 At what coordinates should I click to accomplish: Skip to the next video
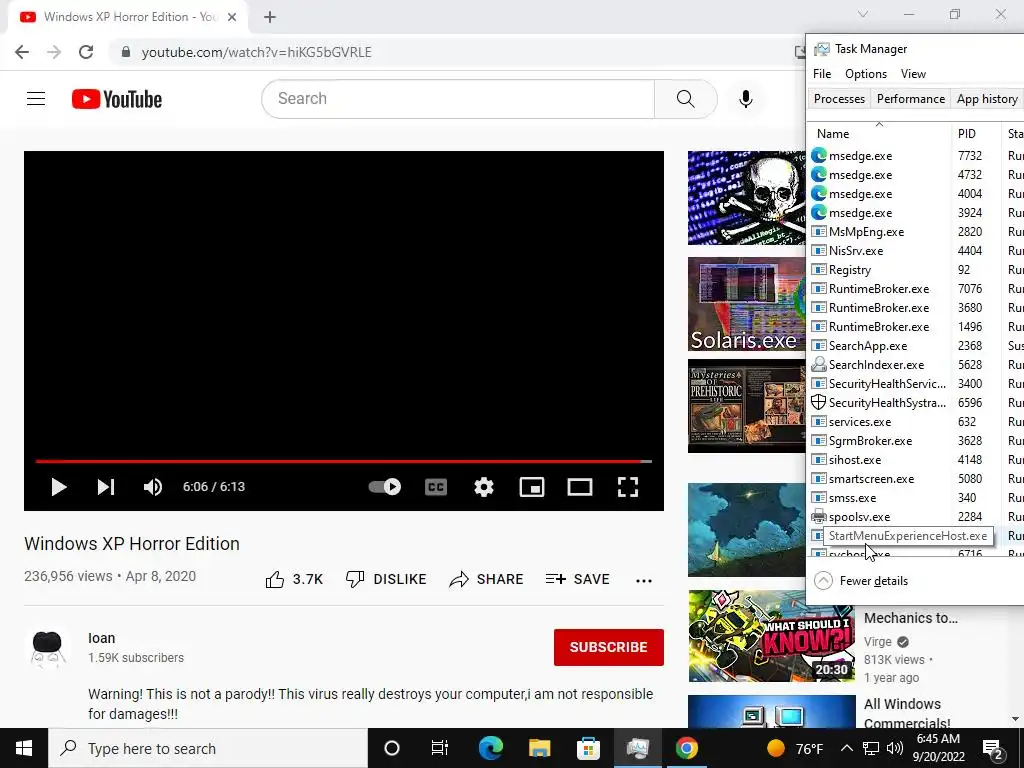(106, 487)
